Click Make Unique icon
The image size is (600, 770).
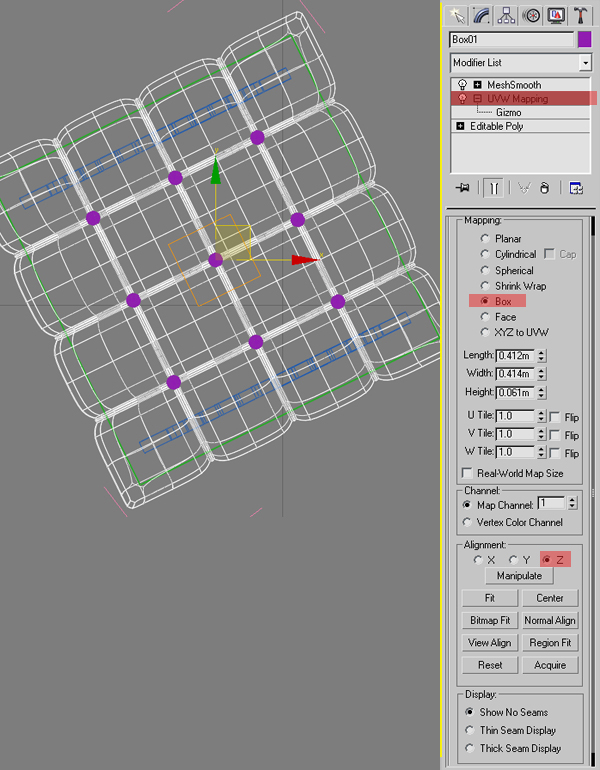click(x=524, y=188)
